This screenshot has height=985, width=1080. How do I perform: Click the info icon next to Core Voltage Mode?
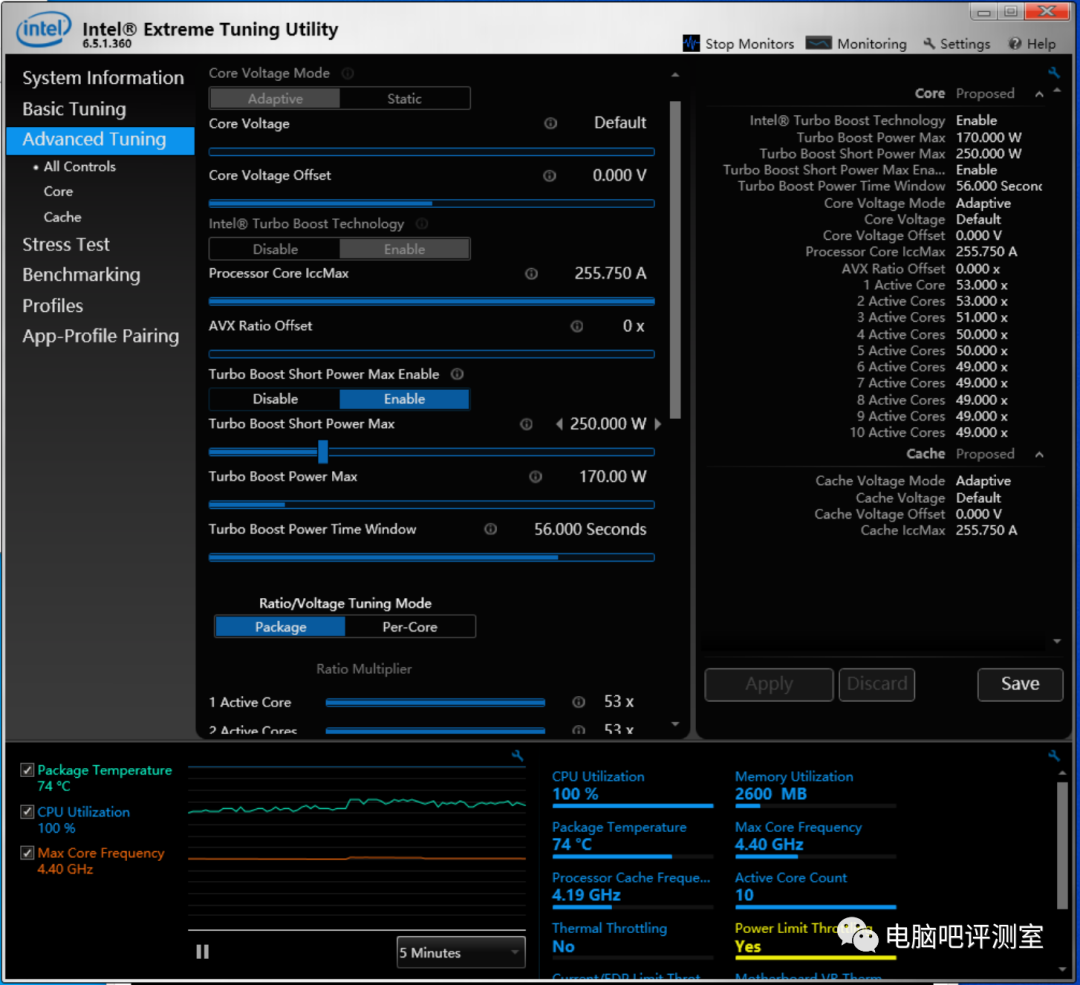click(348, 73)
